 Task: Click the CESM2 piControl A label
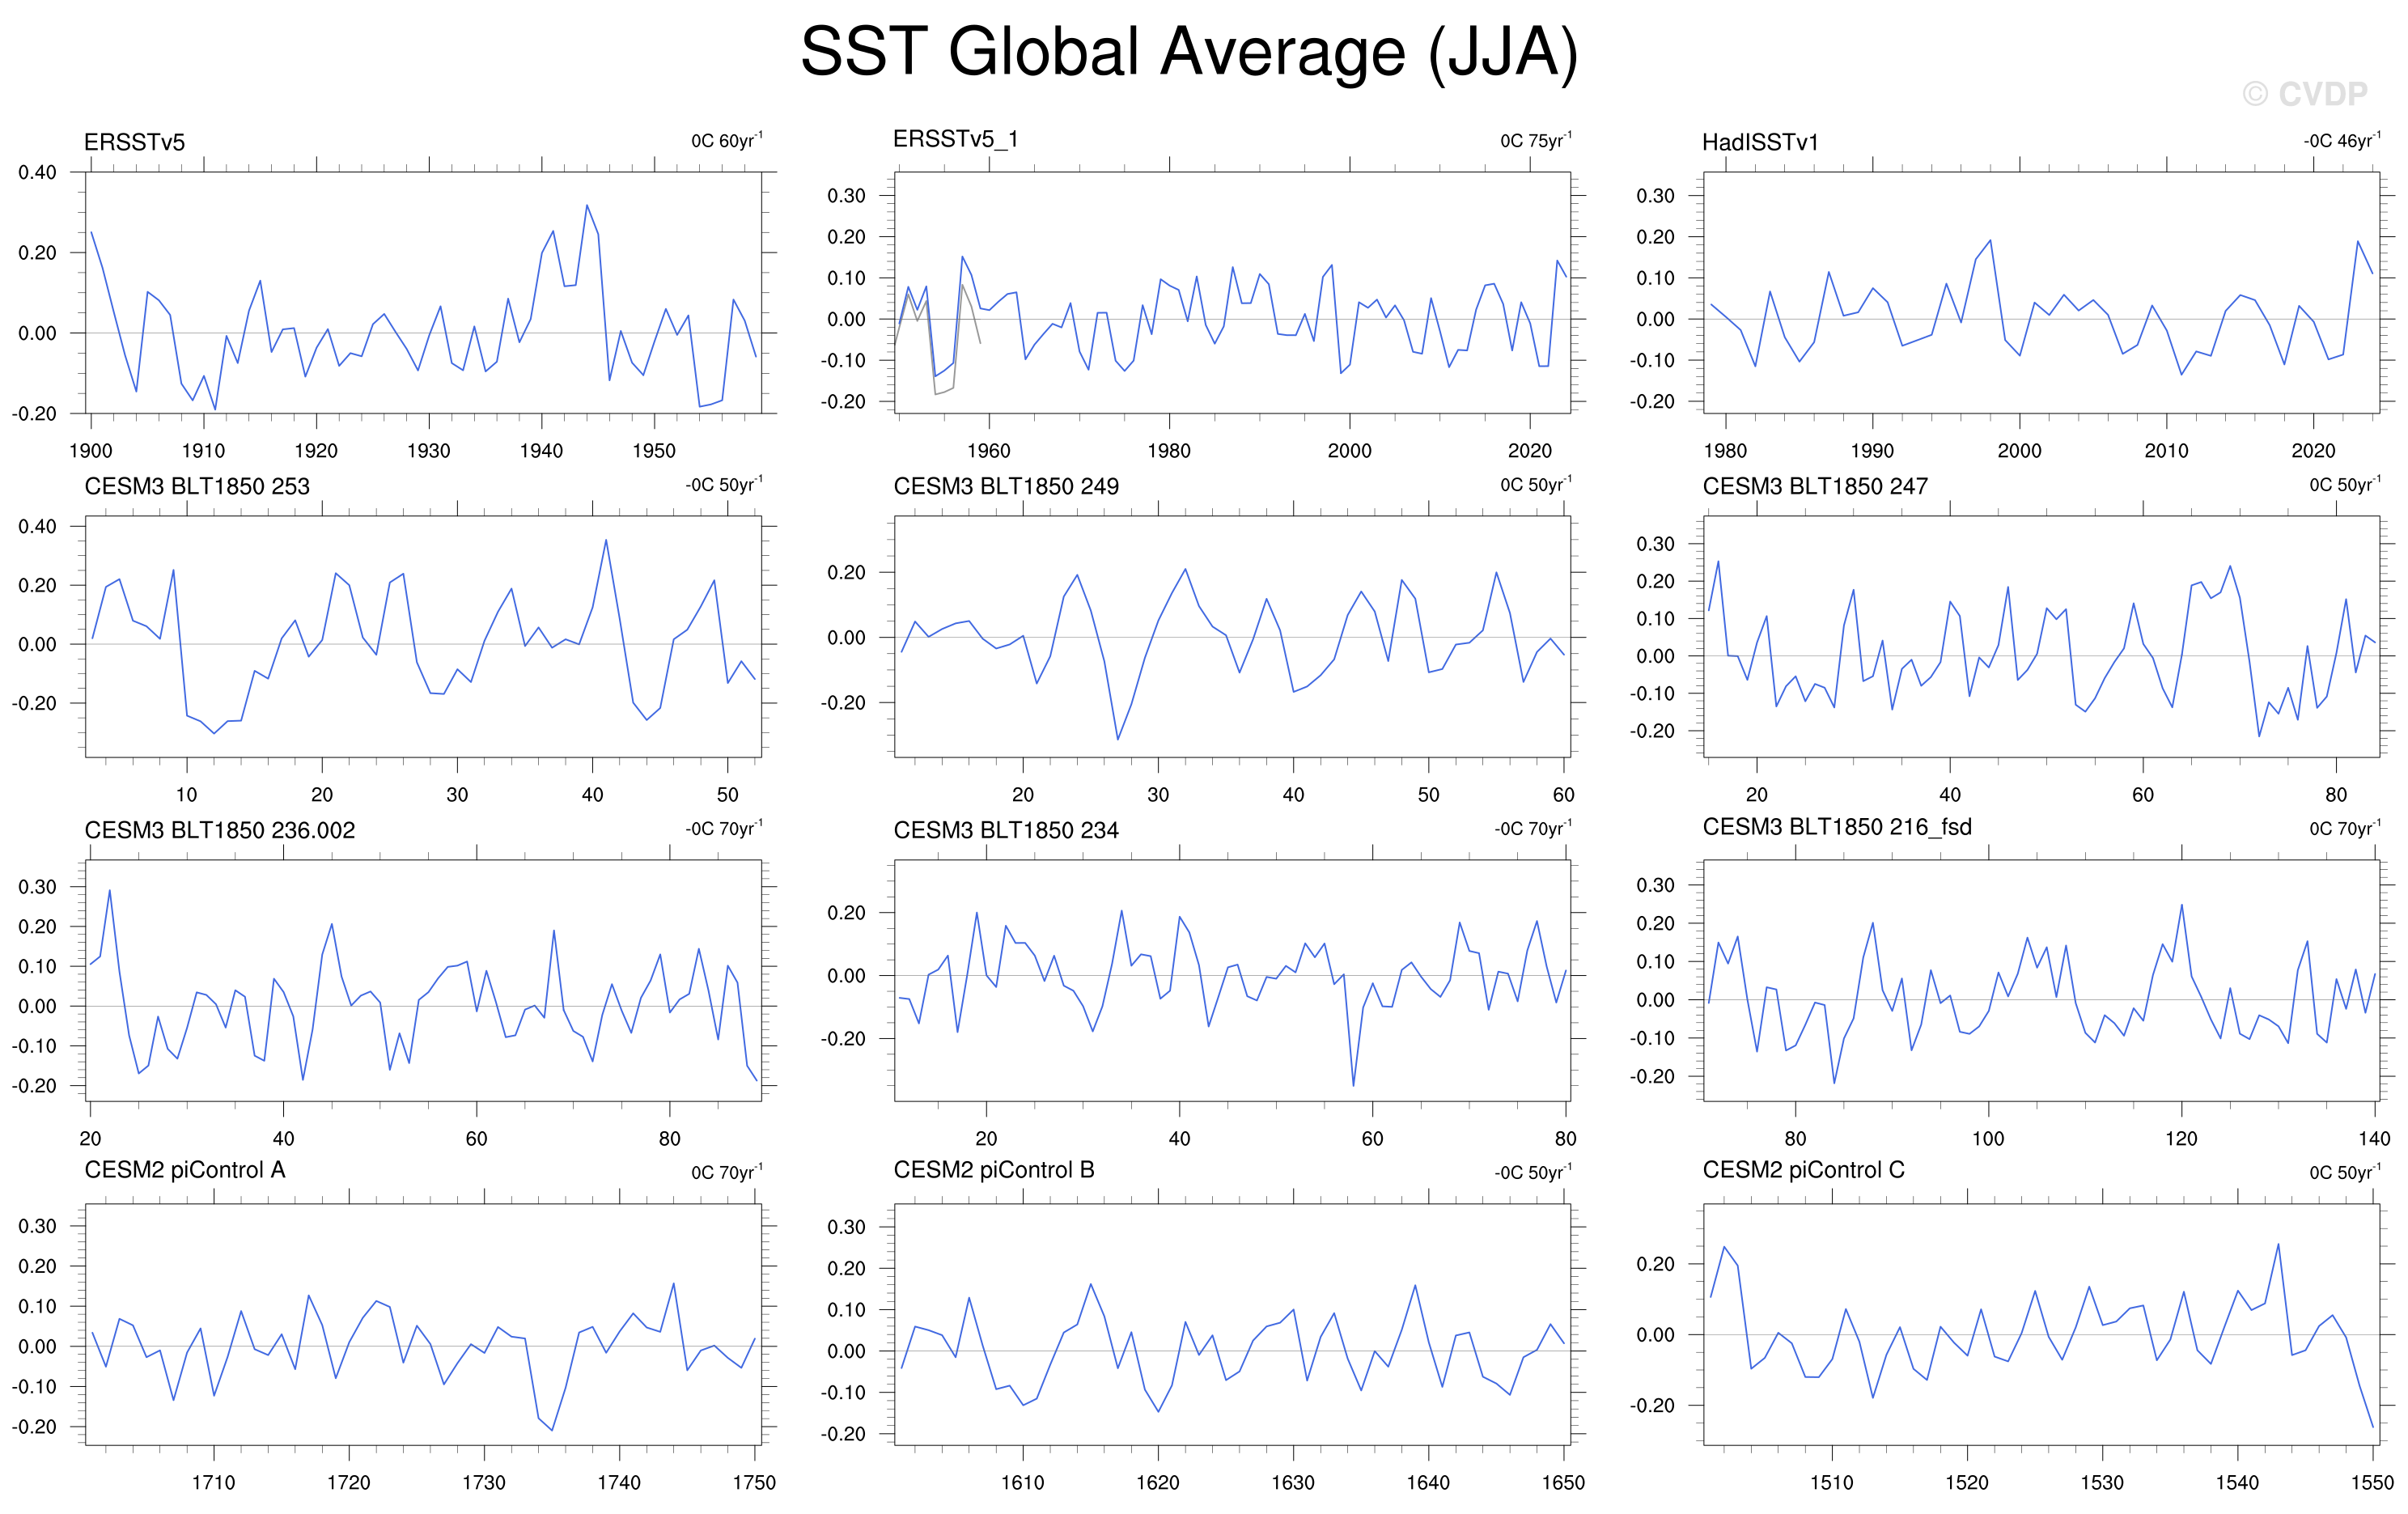click(x=185, y=1170)
